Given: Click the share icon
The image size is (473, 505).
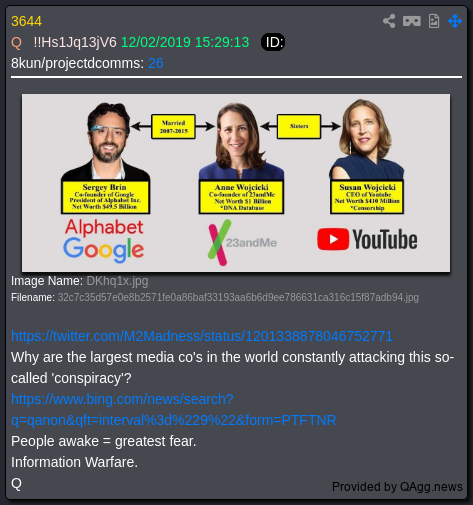Looking at the screenshot, I should 389,21.
